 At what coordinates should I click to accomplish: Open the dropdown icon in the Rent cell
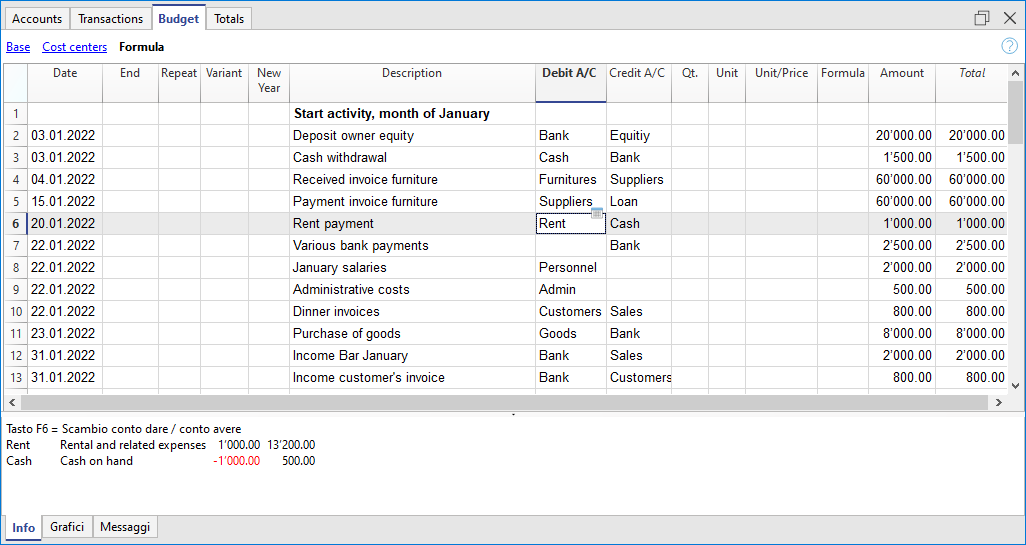[x=597, y=214]
